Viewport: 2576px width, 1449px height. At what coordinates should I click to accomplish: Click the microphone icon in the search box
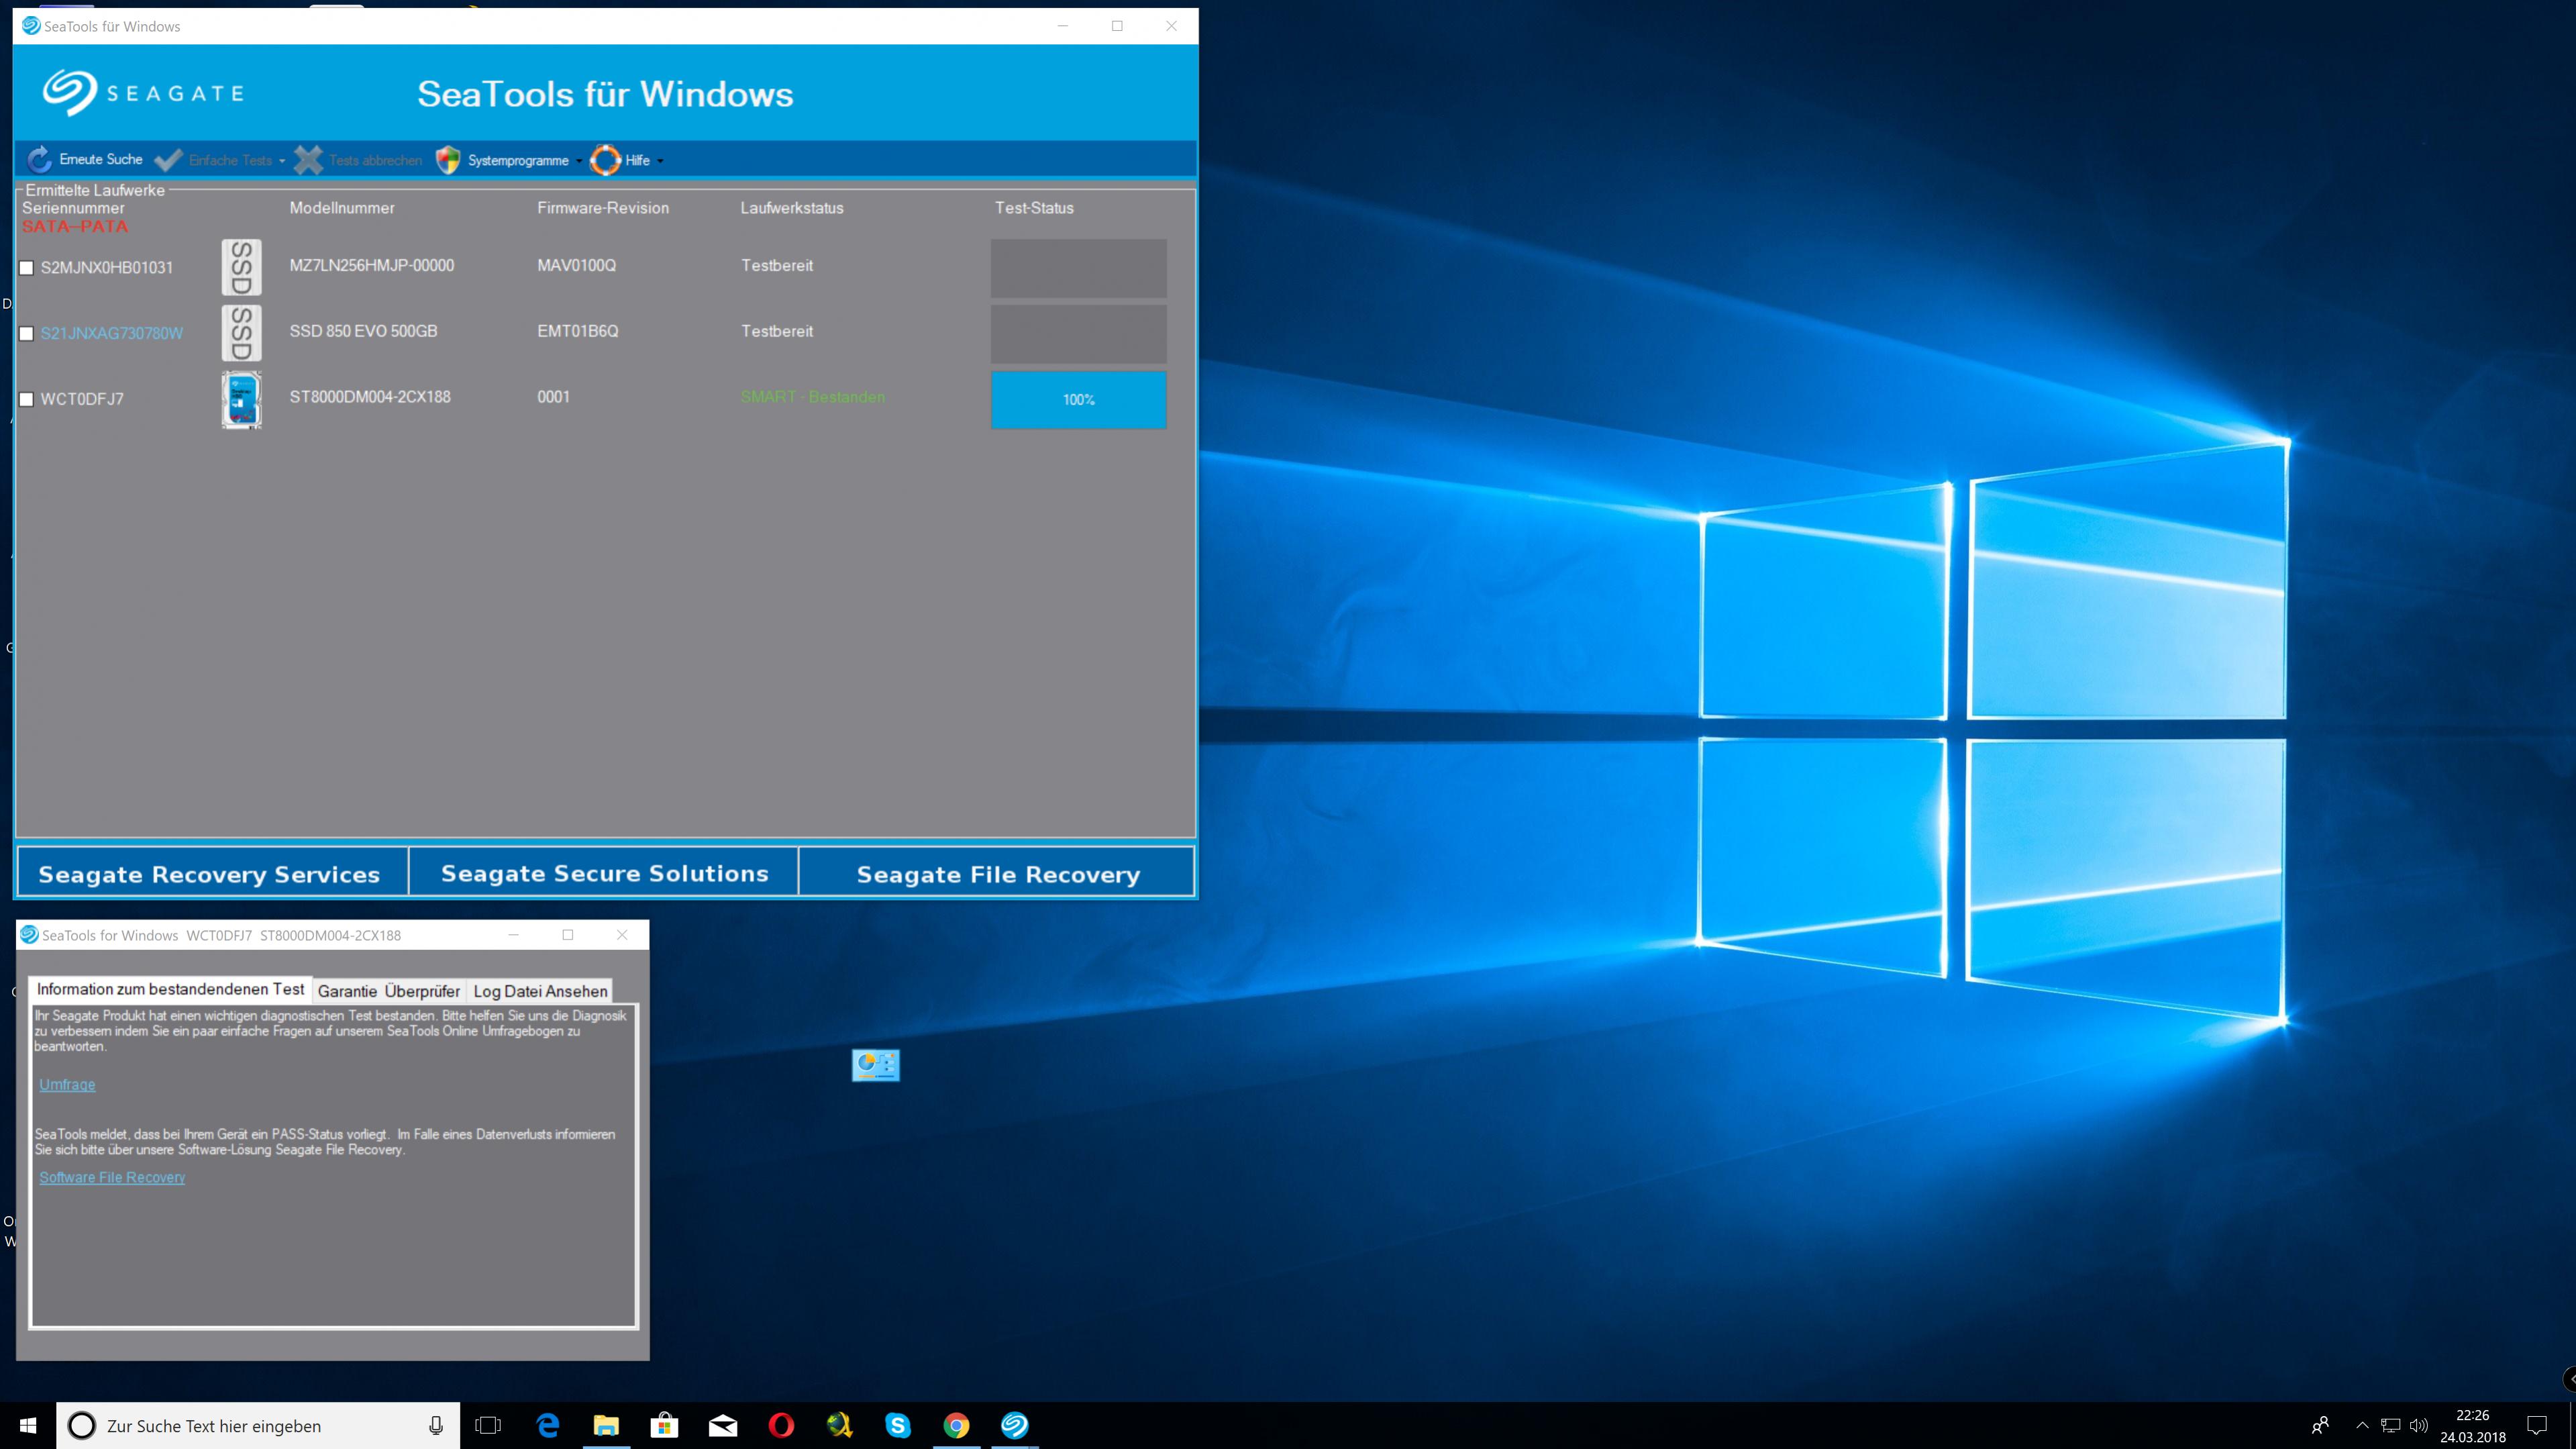click(436, 1426)
